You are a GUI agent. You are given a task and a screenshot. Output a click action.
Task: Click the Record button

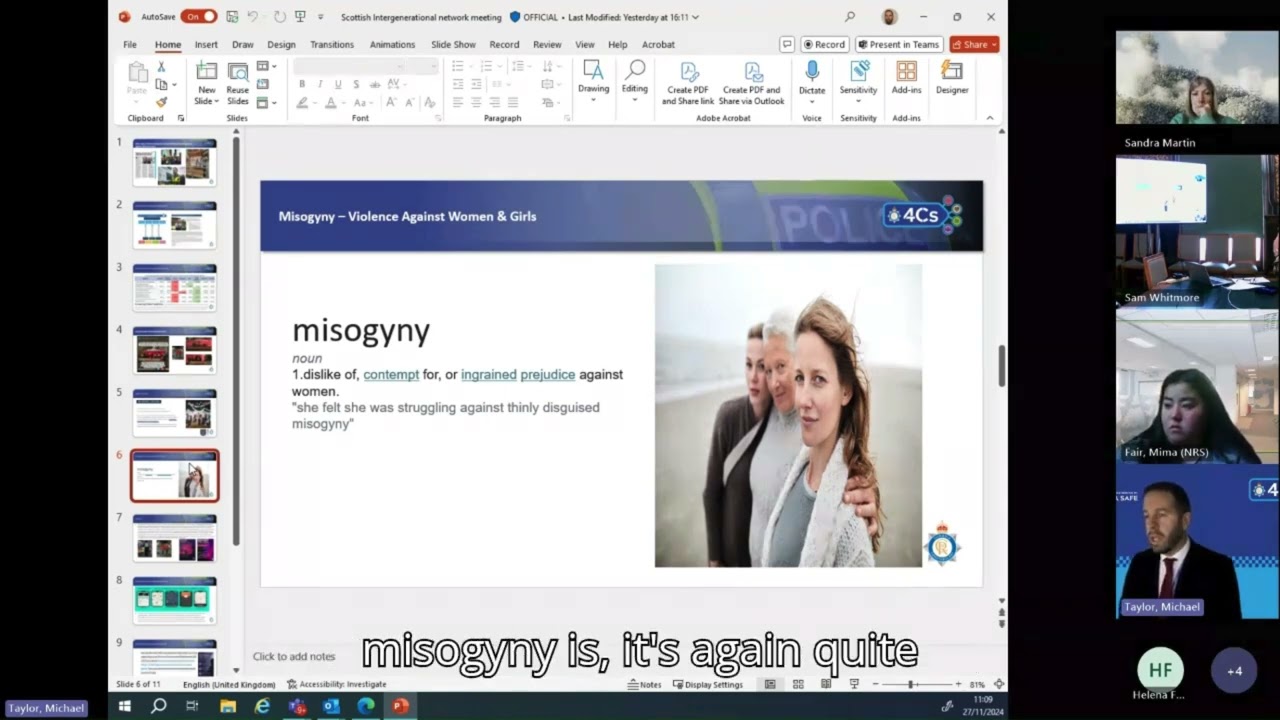tap(825, 44)
